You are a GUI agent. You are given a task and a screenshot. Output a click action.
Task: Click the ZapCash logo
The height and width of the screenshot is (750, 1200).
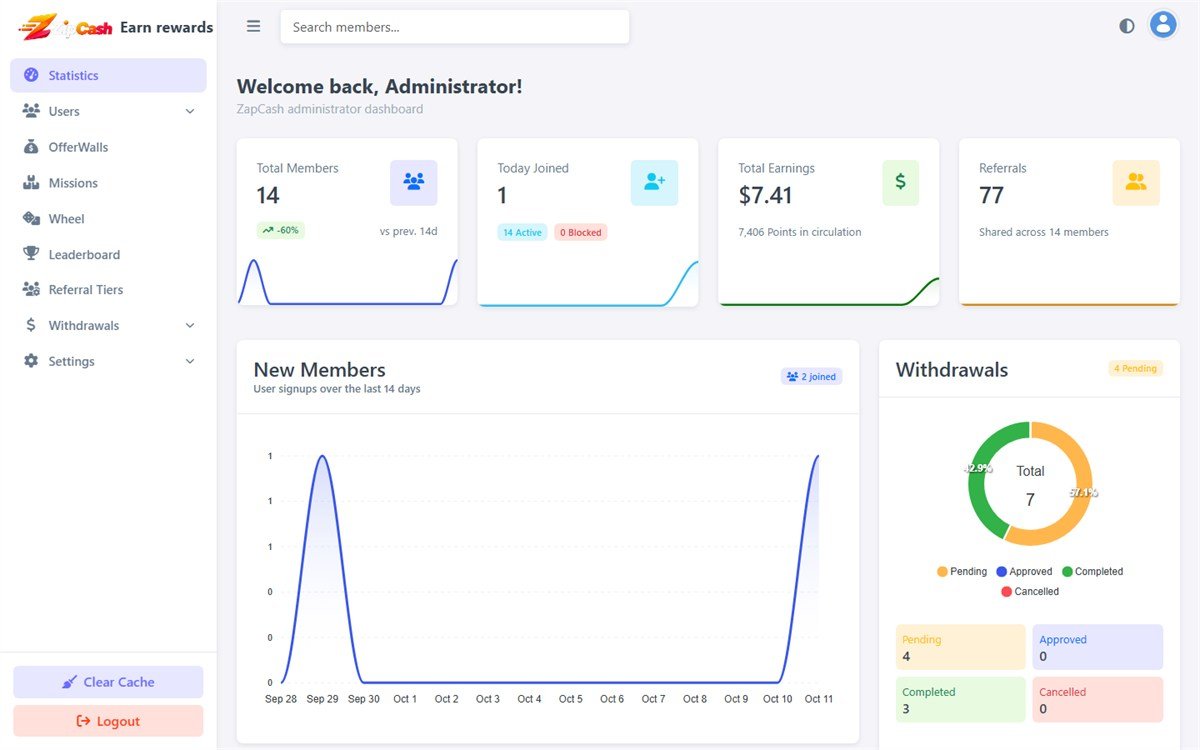65,27
